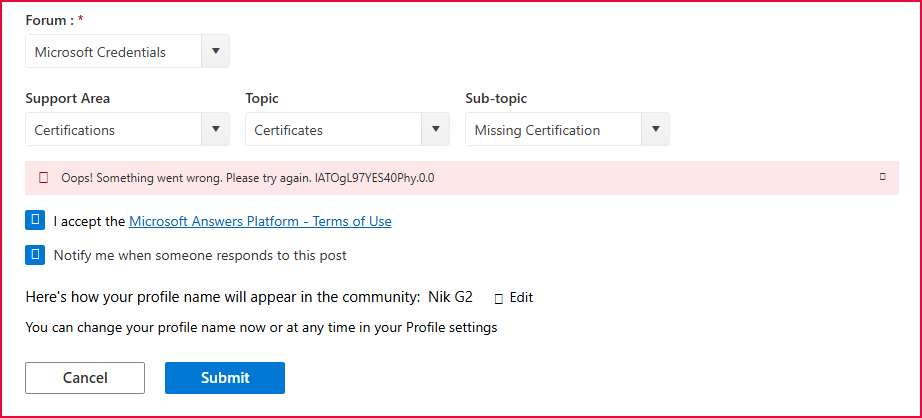The width and height of the screenshot is (922, 418).
Task: Open Microsoft Answers Platform Terms of Use link
Action: coord(260,221)
